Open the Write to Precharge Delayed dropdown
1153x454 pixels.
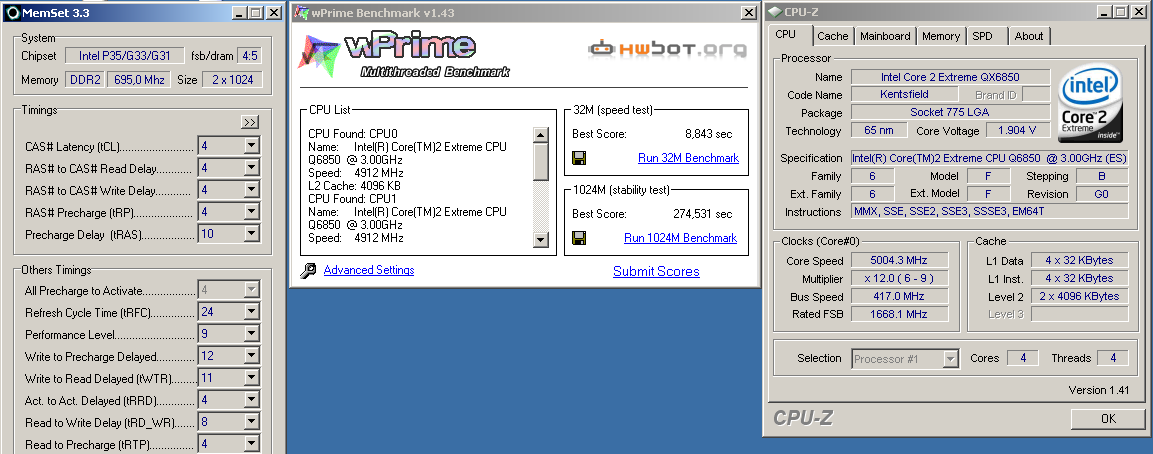tap(251, 356)
